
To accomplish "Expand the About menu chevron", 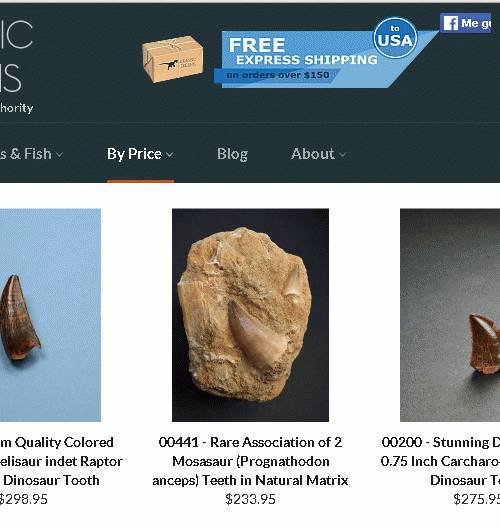I will 342,155.
